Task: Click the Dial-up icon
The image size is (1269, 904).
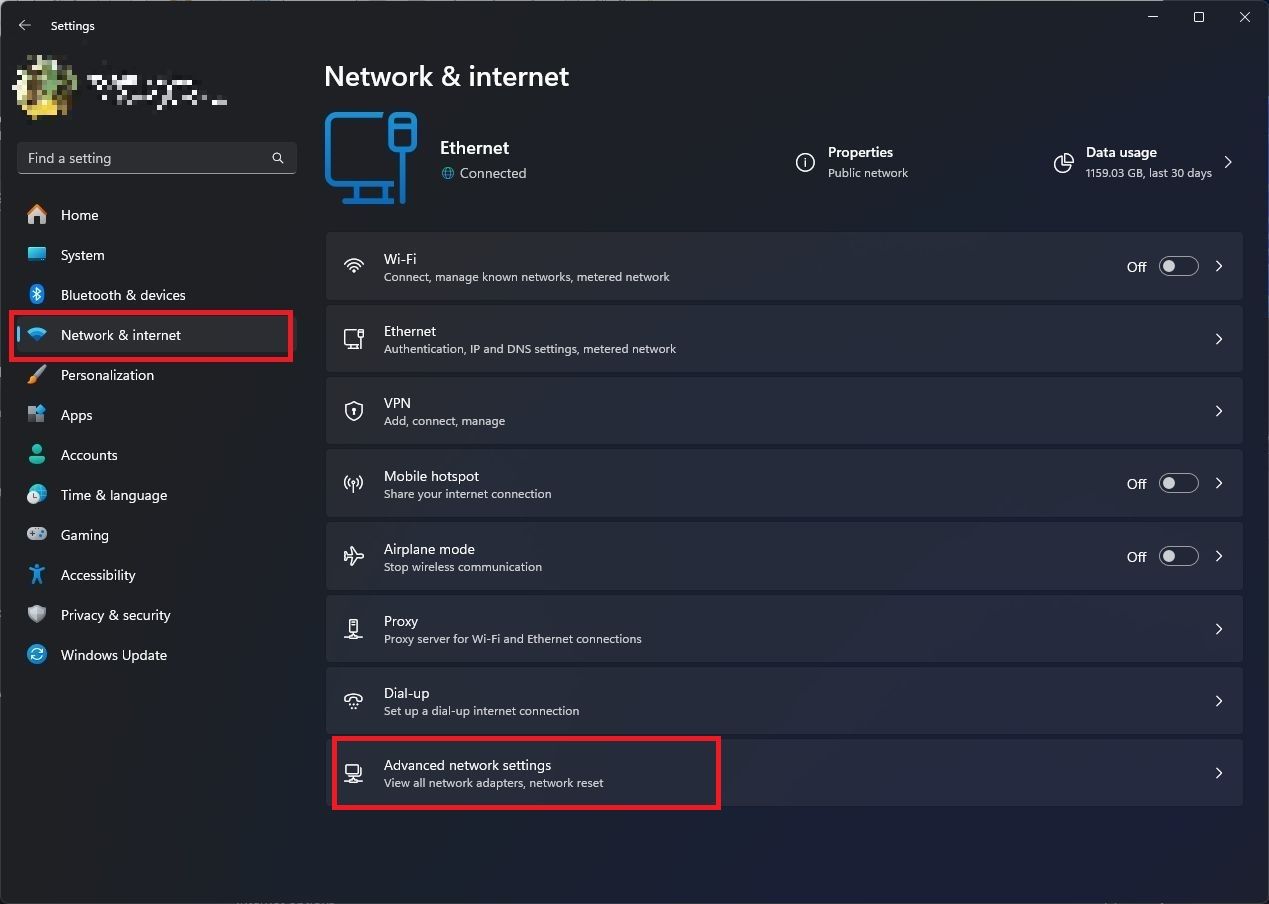Action: pyautogui.click(x=353, y=700)
